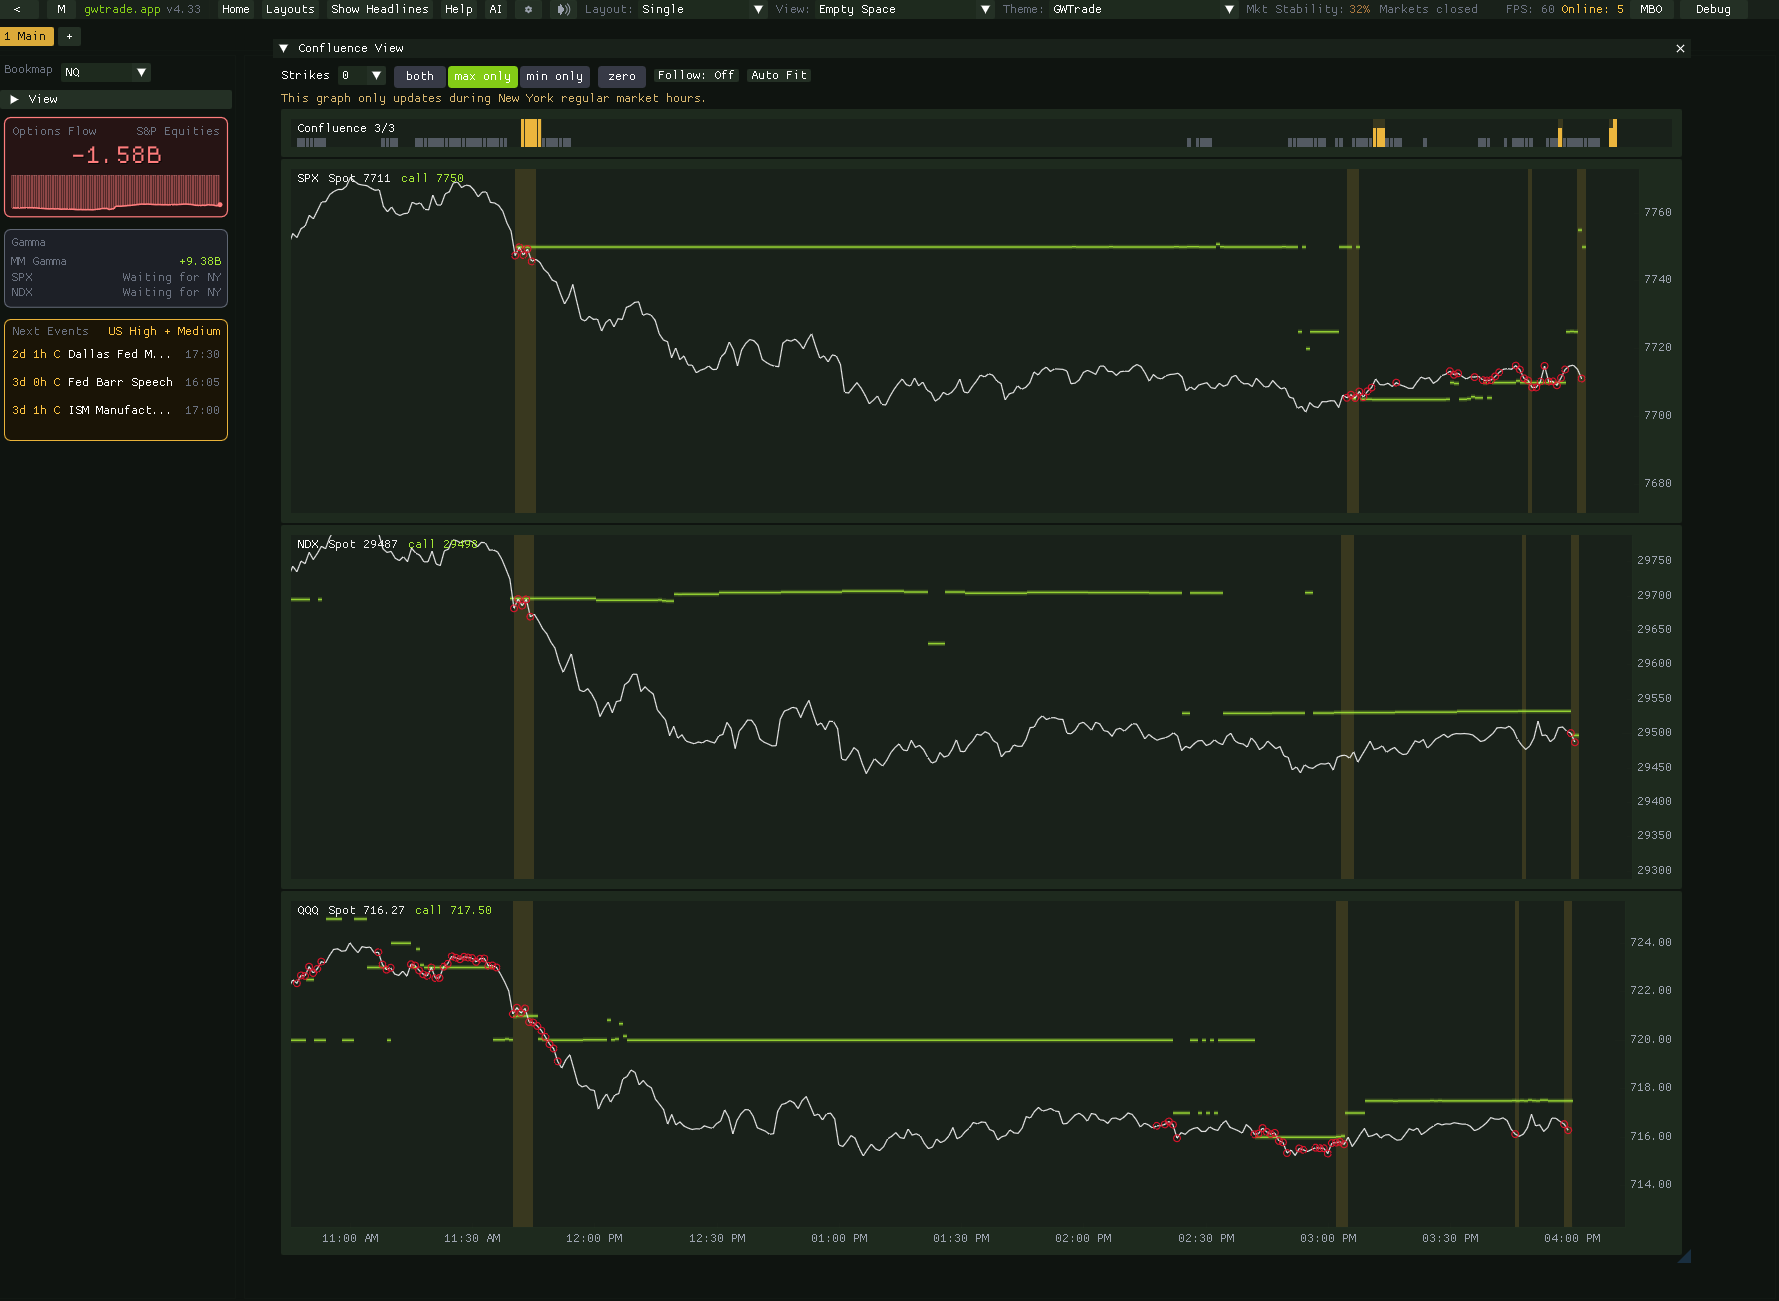Image resolution: width=1779 pixels, height=1301 pixels.
Task: Open the Layouts menu
Action: point(290,9)
